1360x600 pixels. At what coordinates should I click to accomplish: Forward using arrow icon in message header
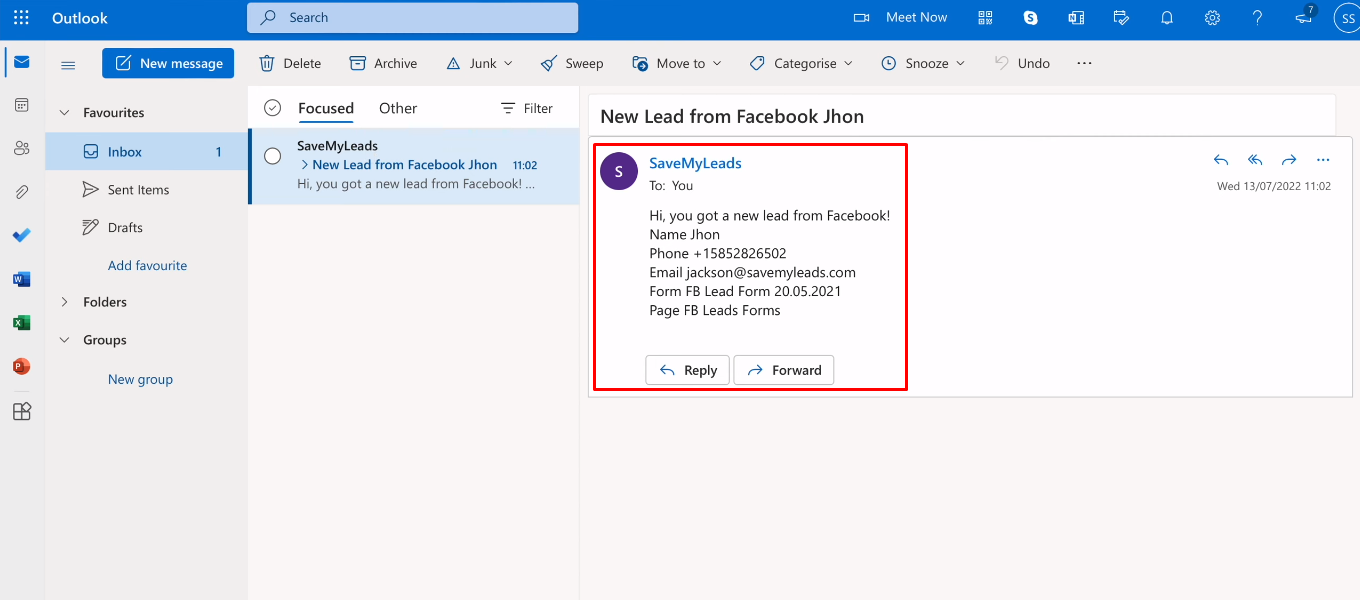pos(1289,160)
